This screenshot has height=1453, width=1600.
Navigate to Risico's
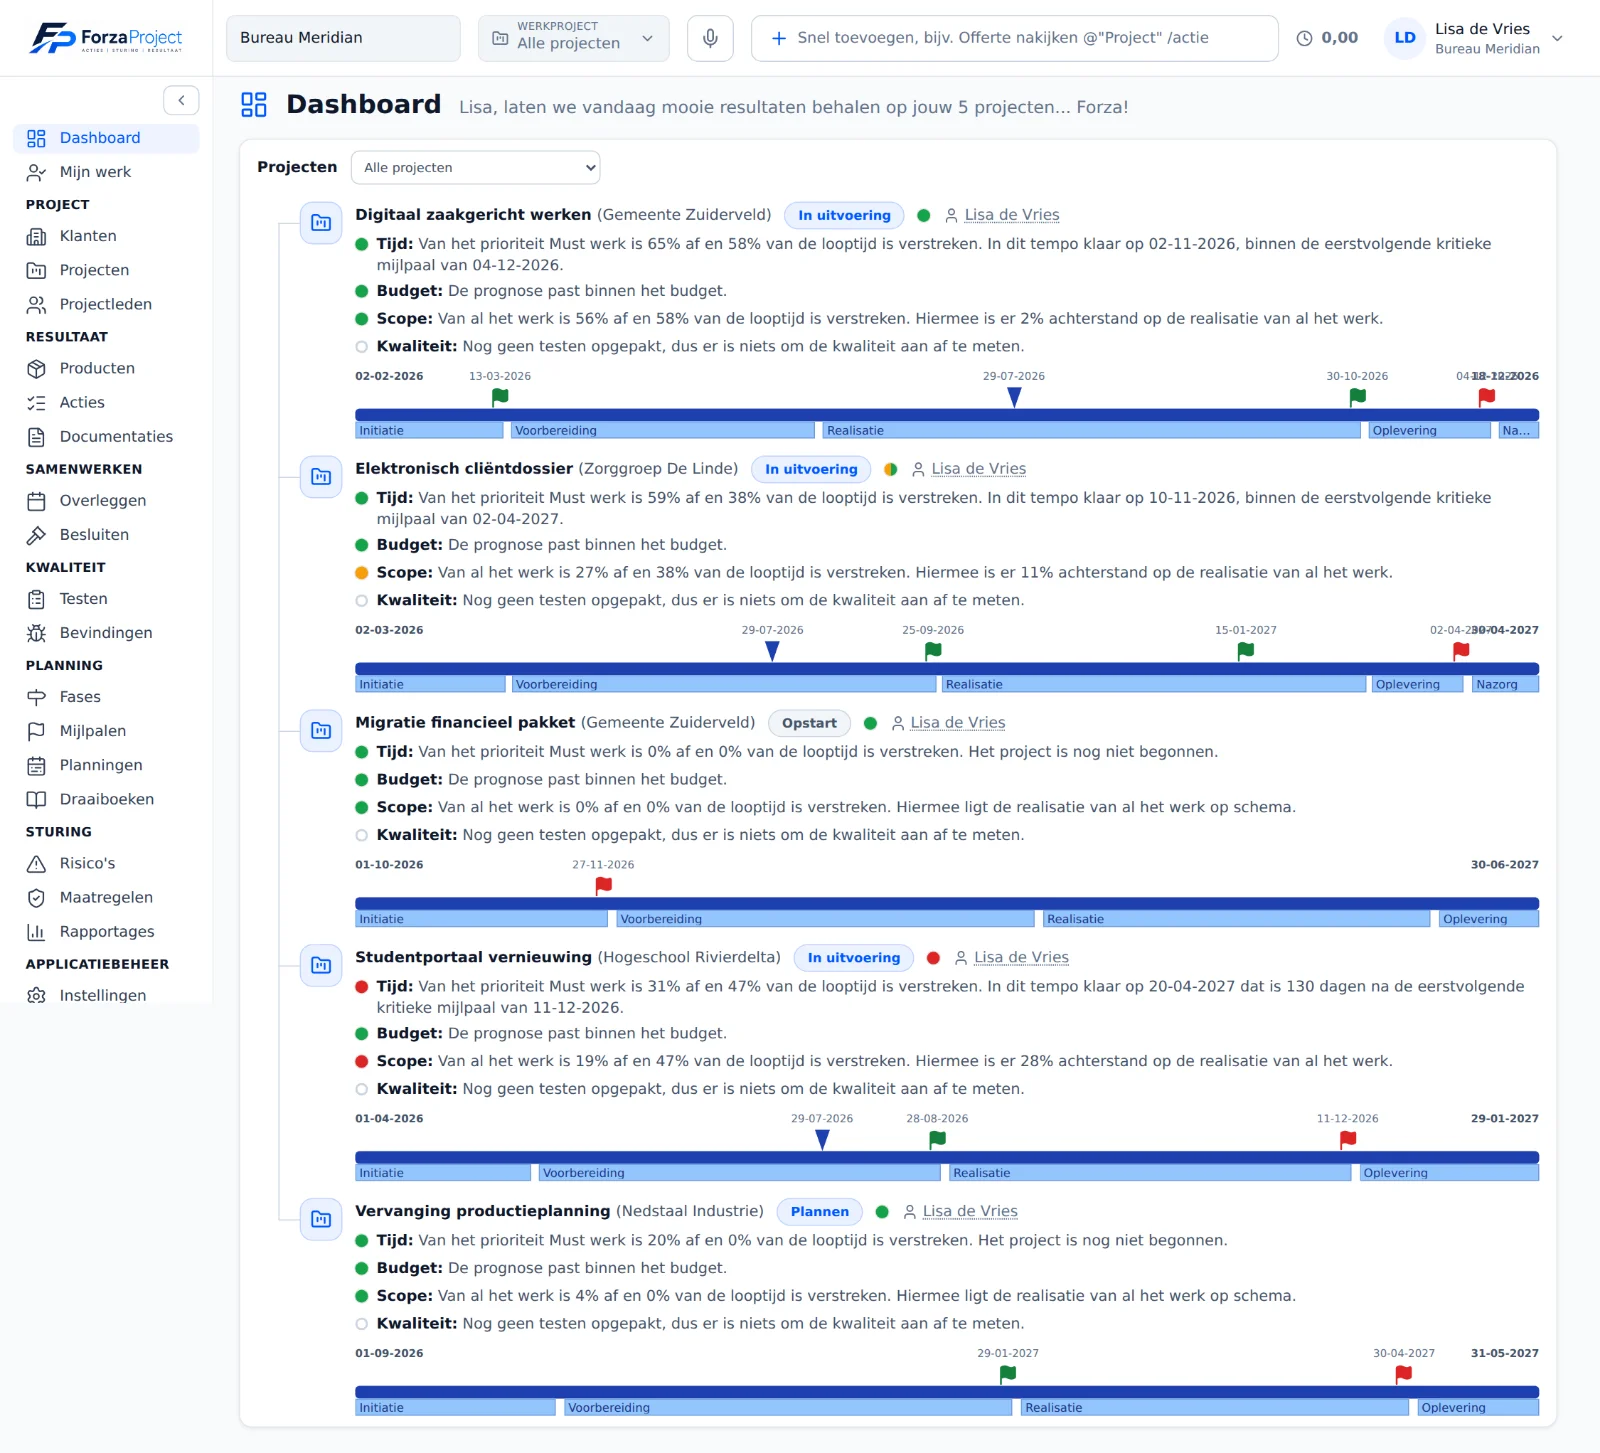[x=106, y=863]
